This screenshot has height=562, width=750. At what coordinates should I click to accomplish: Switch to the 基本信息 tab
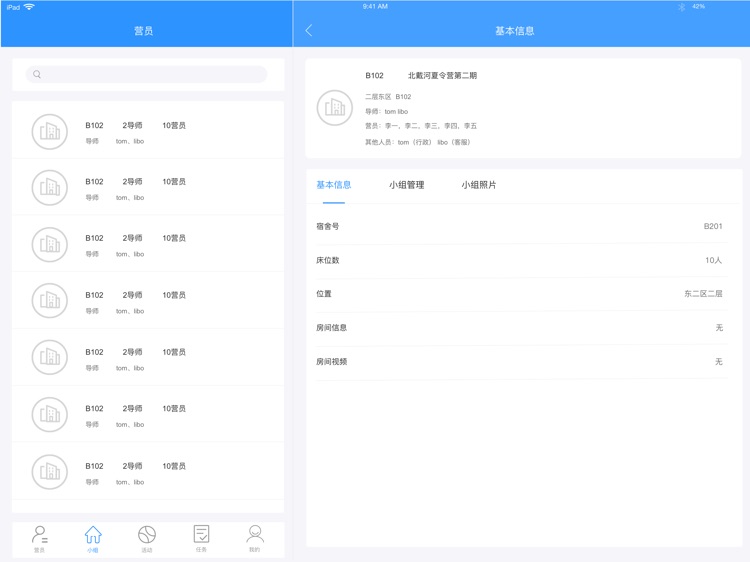[x=334, y=185]
